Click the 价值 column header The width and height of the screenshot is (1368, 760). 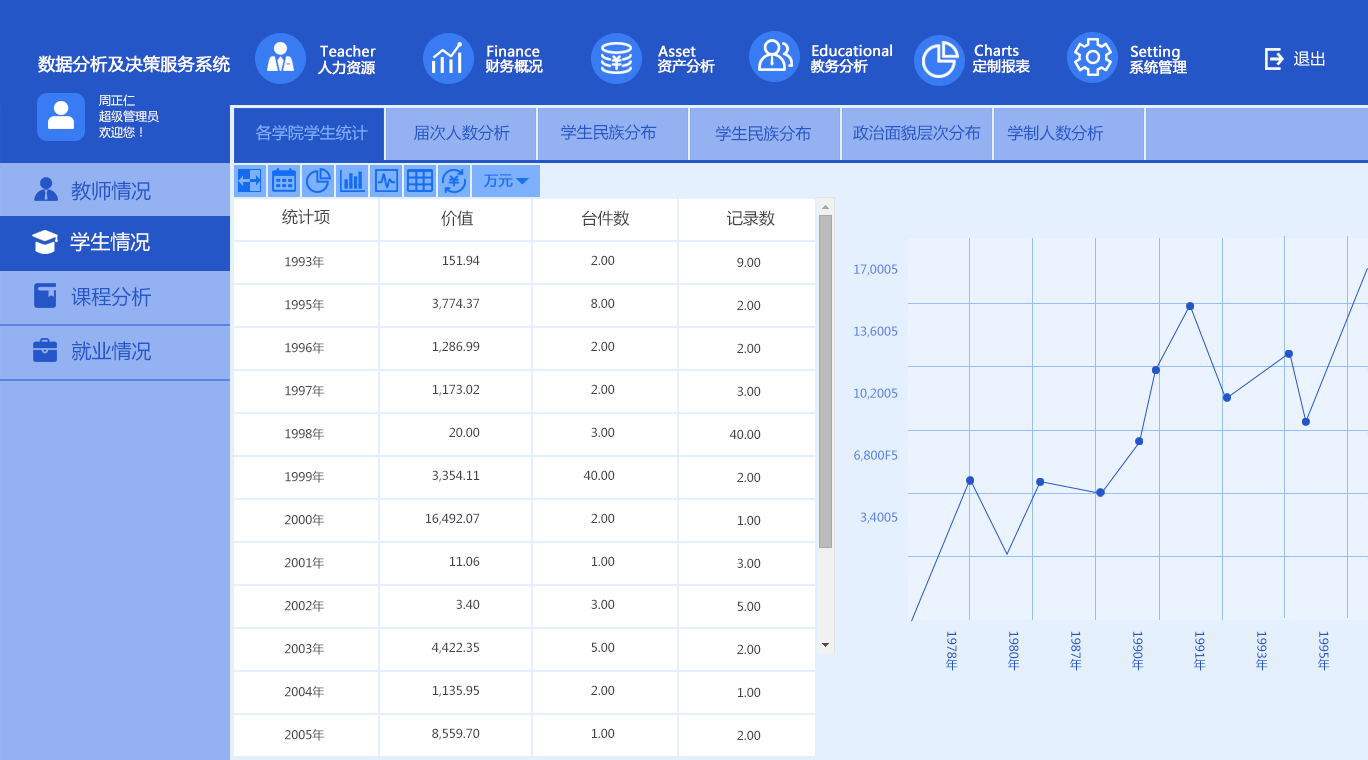pos(457,219)
